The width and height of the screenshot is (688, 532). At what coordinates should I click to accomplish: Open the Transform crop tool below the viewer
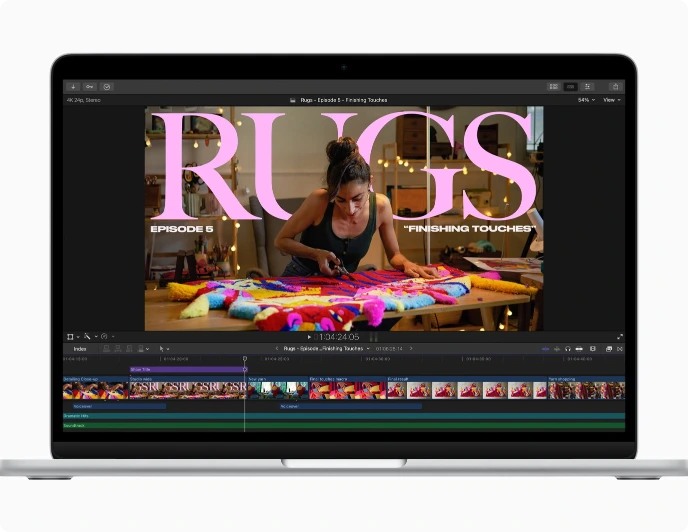coord(70,337)
